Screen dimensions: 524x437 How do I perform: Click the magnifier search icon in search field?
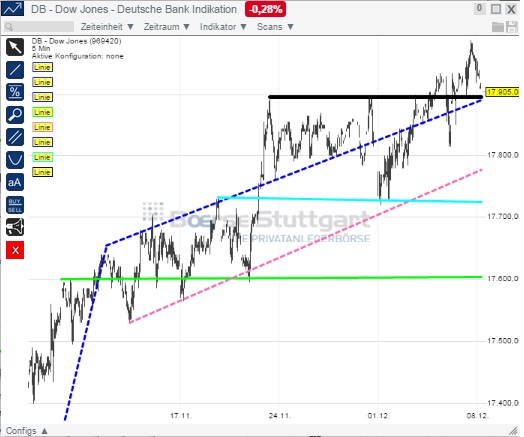[9, 27]
